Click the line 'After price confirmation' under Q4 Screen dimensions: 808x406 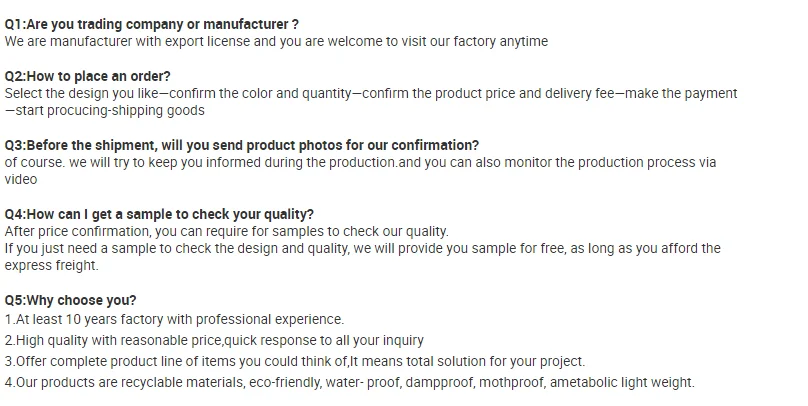point(227,231)
